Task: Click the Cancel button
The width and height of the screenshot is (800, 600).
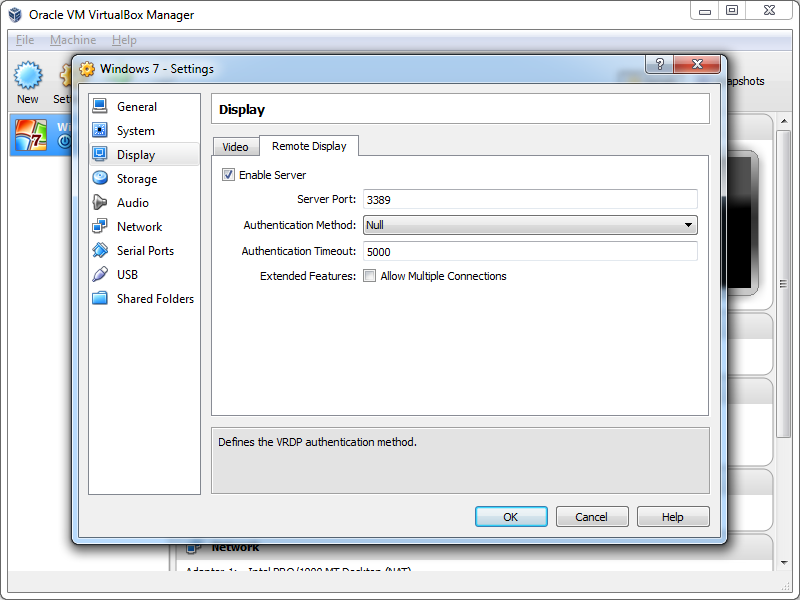Action: [591, 517]
